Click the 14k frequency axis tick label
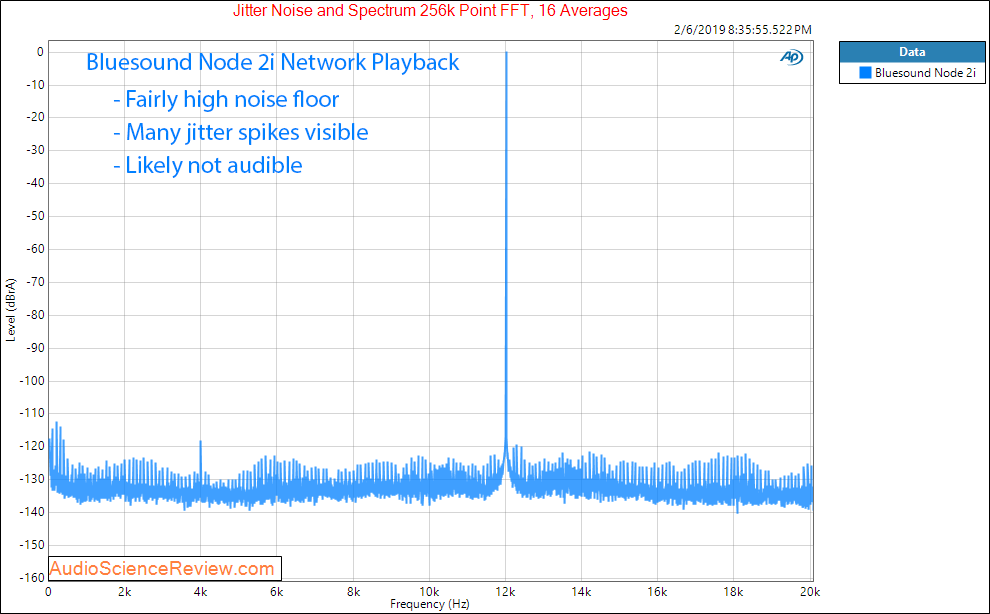This screenshot has height=614, width=990. tap(581, 592)
